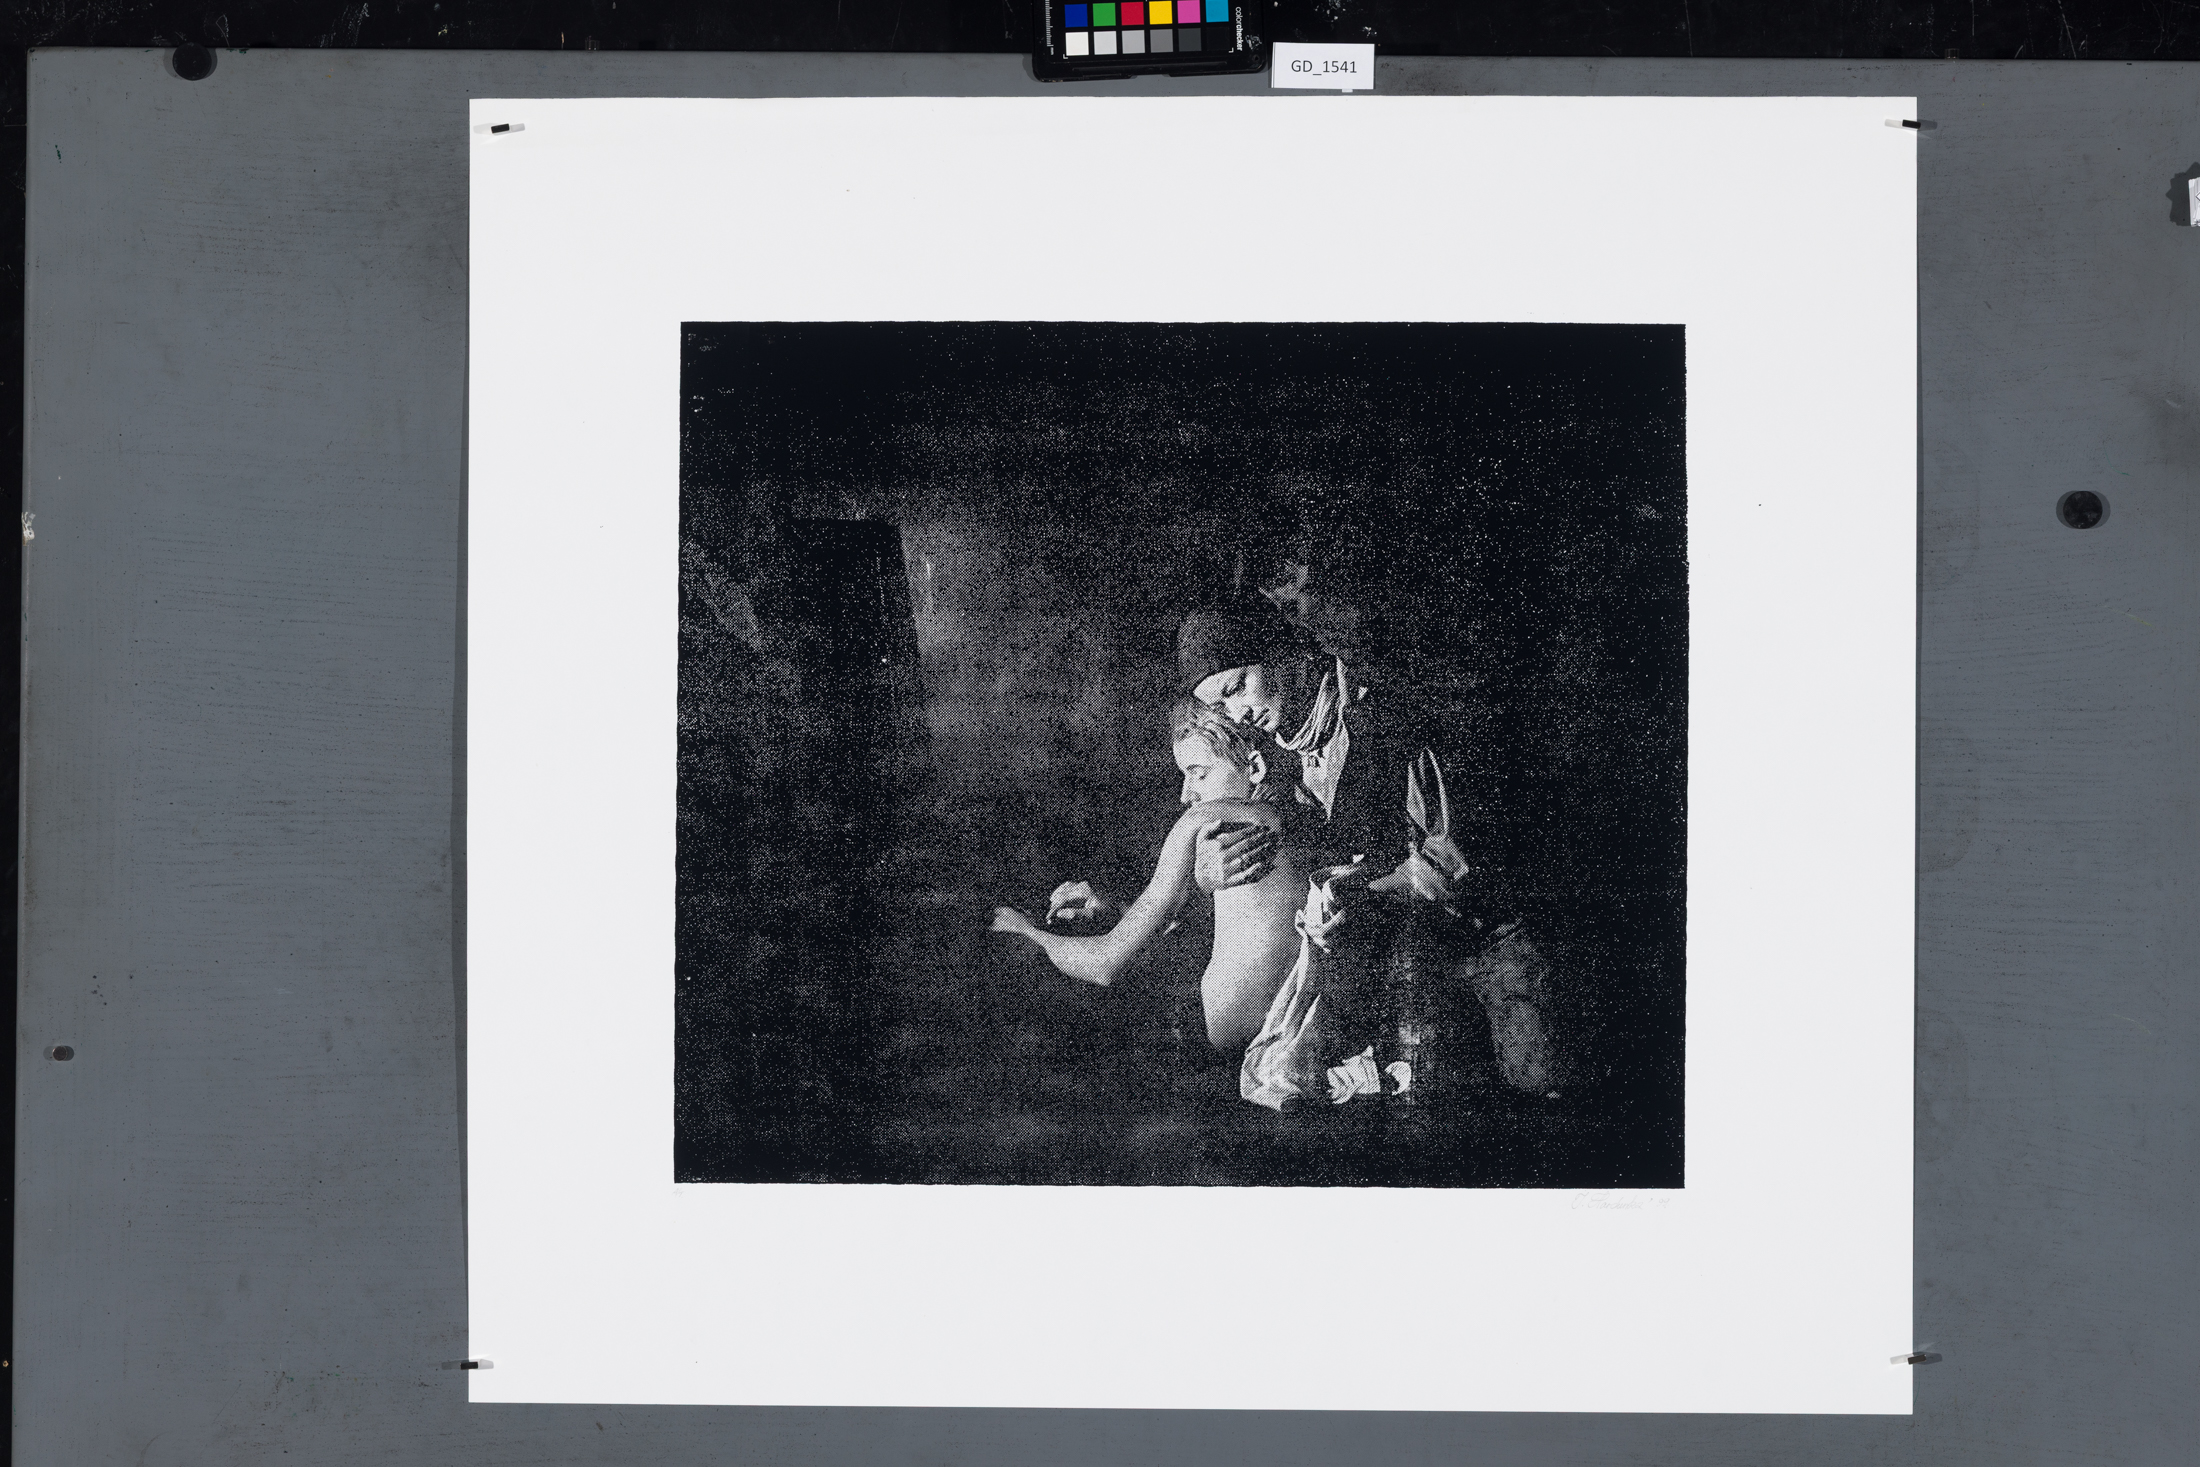The image size is (2200, 1467).
Task: Pick the yellow patch on the color checker
Action: coord(1160,12)
